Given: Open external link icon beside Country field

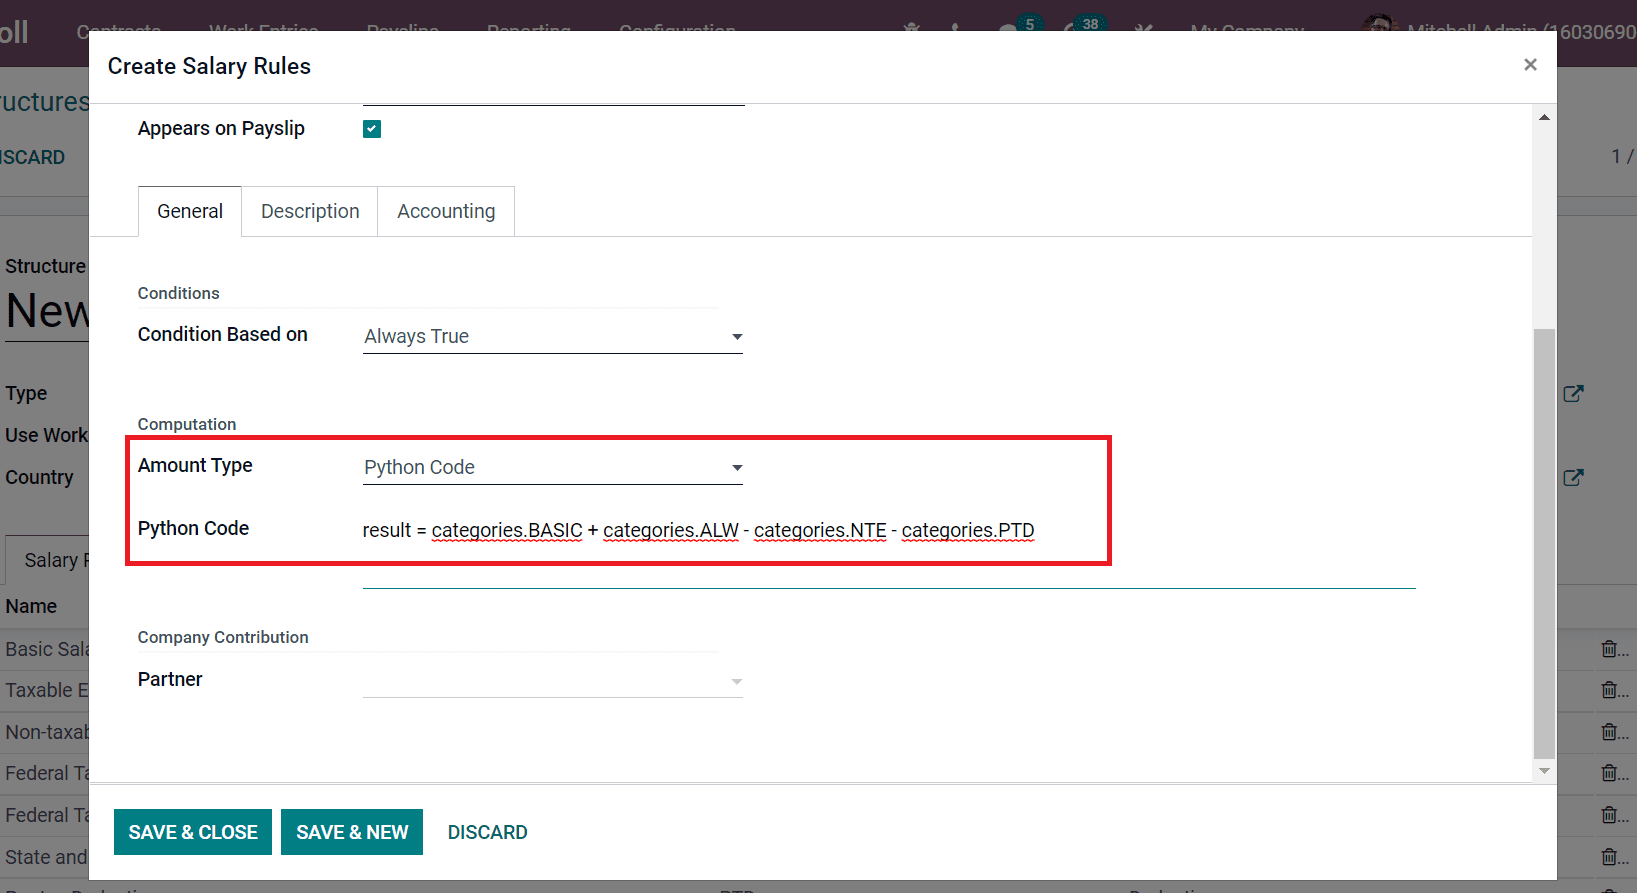Looking at the screenshot, I should [1573, 478].
